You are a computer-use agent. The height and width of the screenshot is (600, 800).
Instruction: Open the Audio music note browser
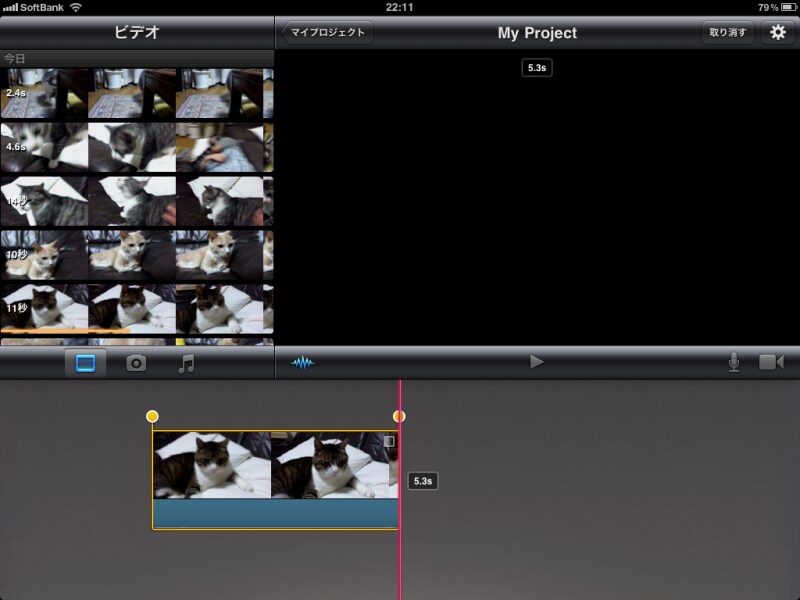pos(186,363)
